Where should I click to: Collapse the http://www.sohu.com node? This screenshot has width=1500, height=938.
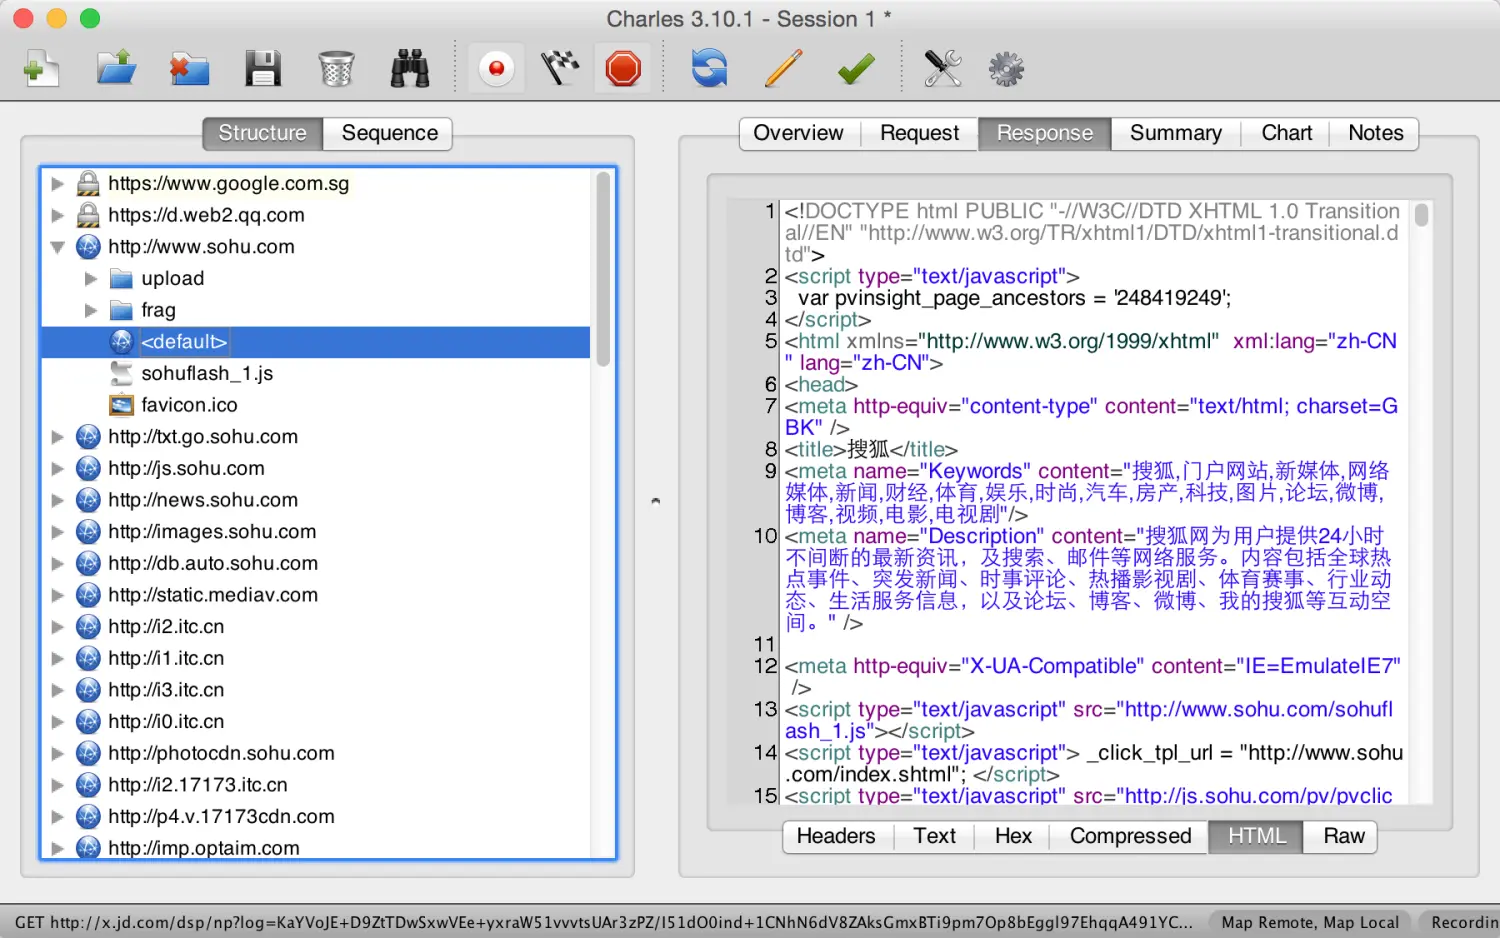click(x=58, y=247)
